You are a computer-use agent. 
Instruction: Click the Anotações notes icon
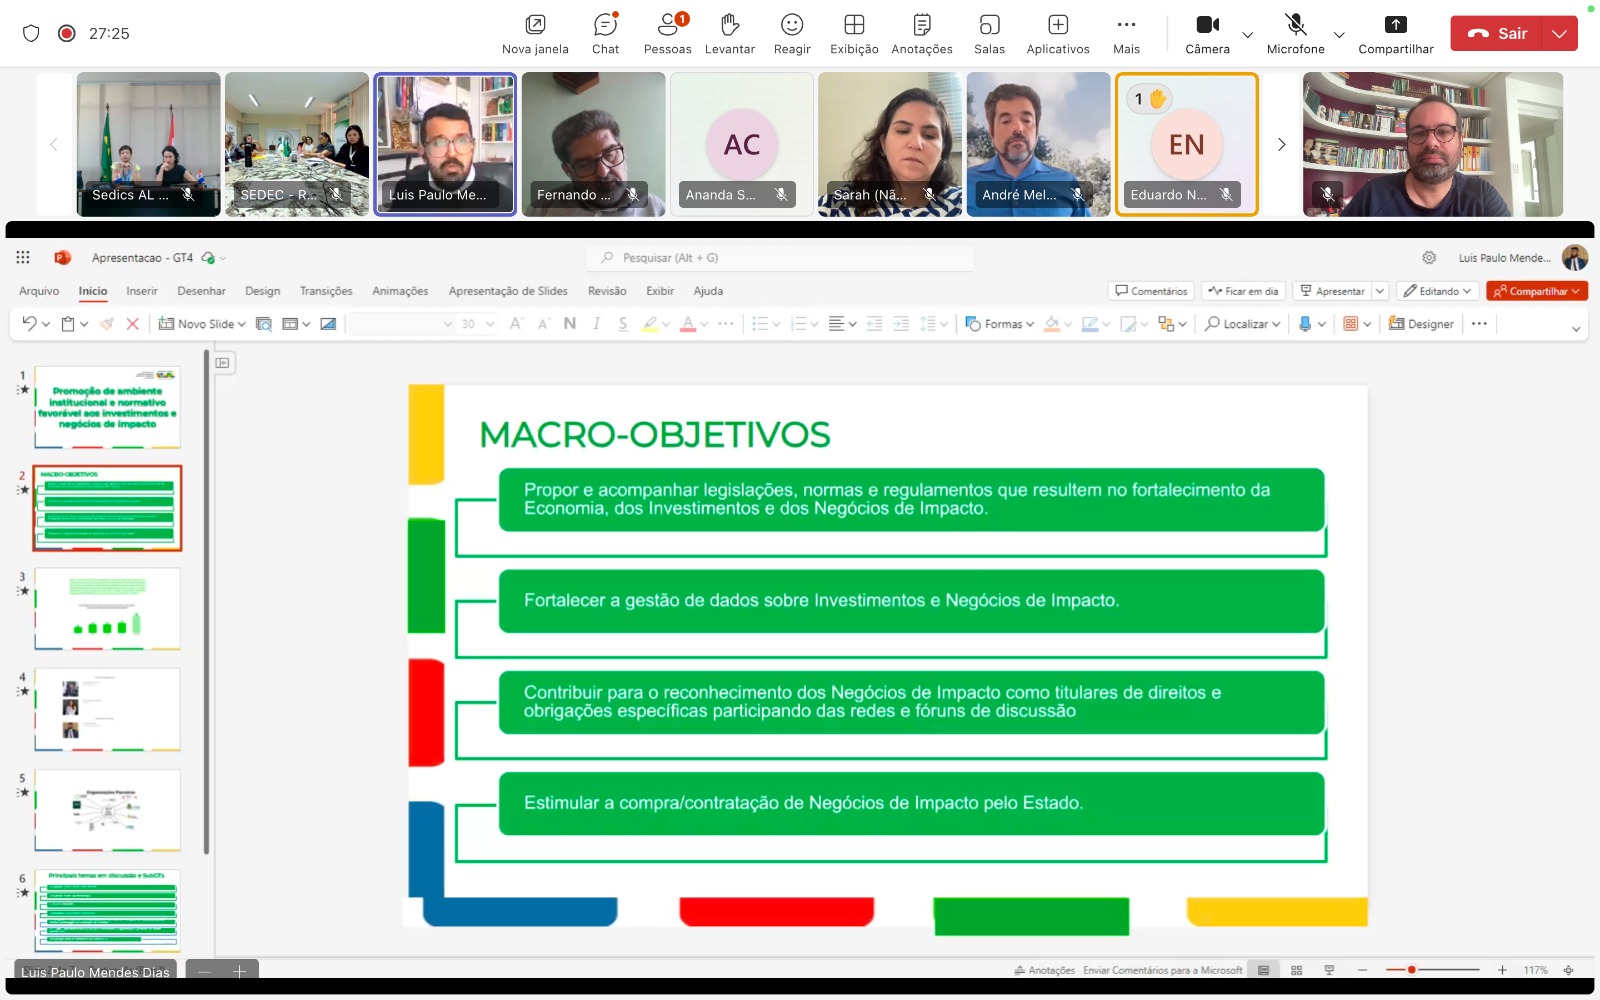[x=921, y=33]
